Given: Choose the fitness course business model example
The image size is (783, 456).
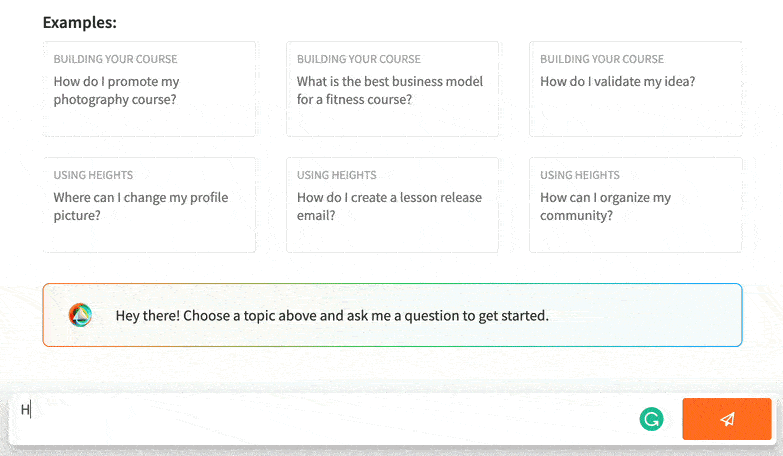Looking at the screenshot, I should (392, 89).
